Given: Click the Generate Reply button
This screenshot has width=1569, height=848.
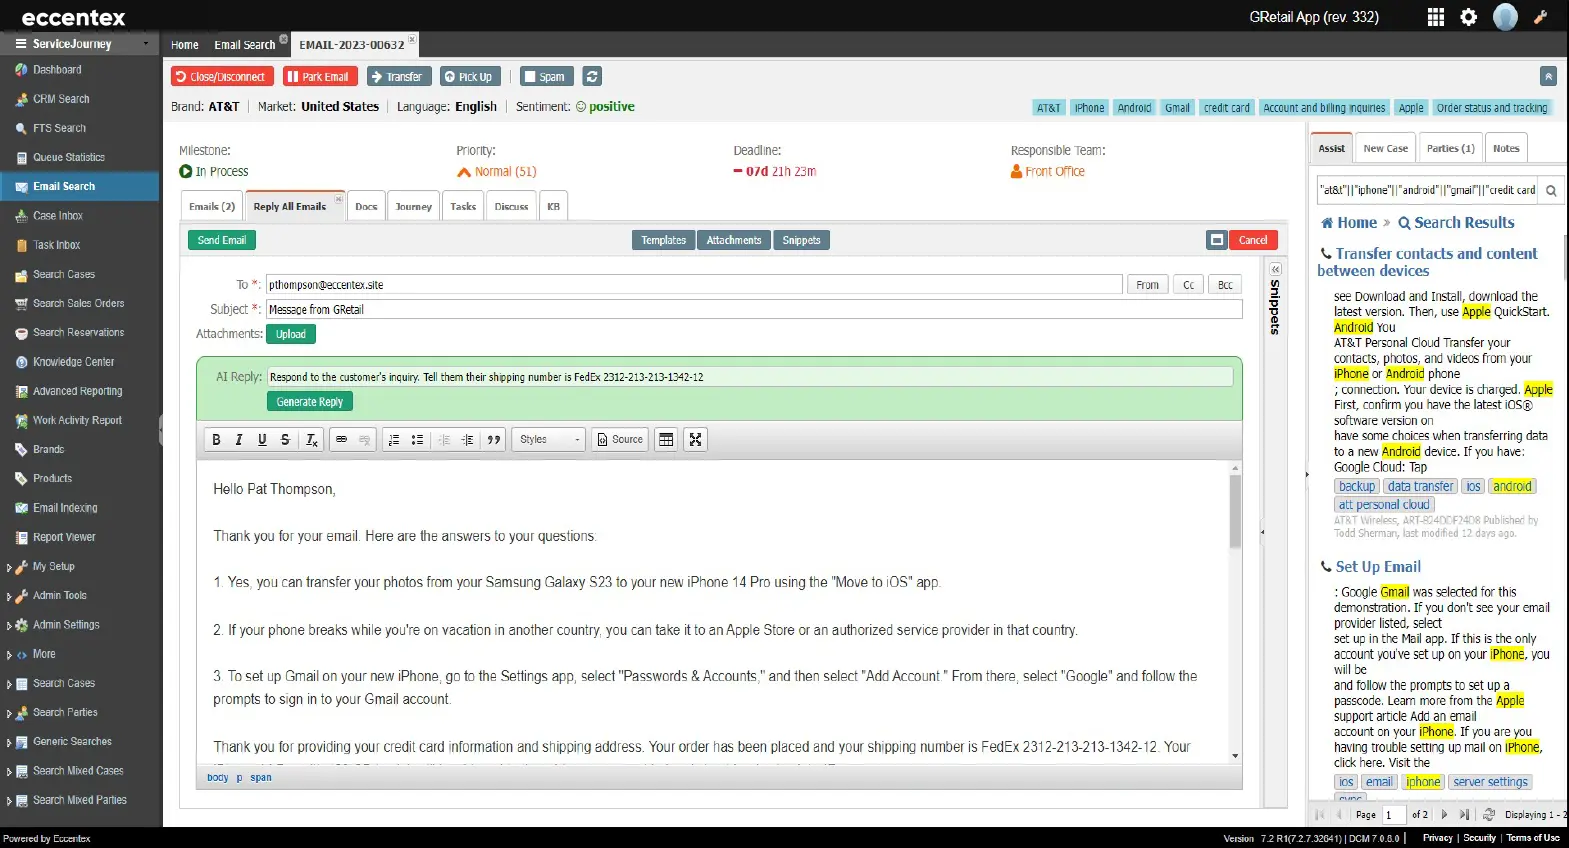Looking at the screenshot, I should (309, 402).
